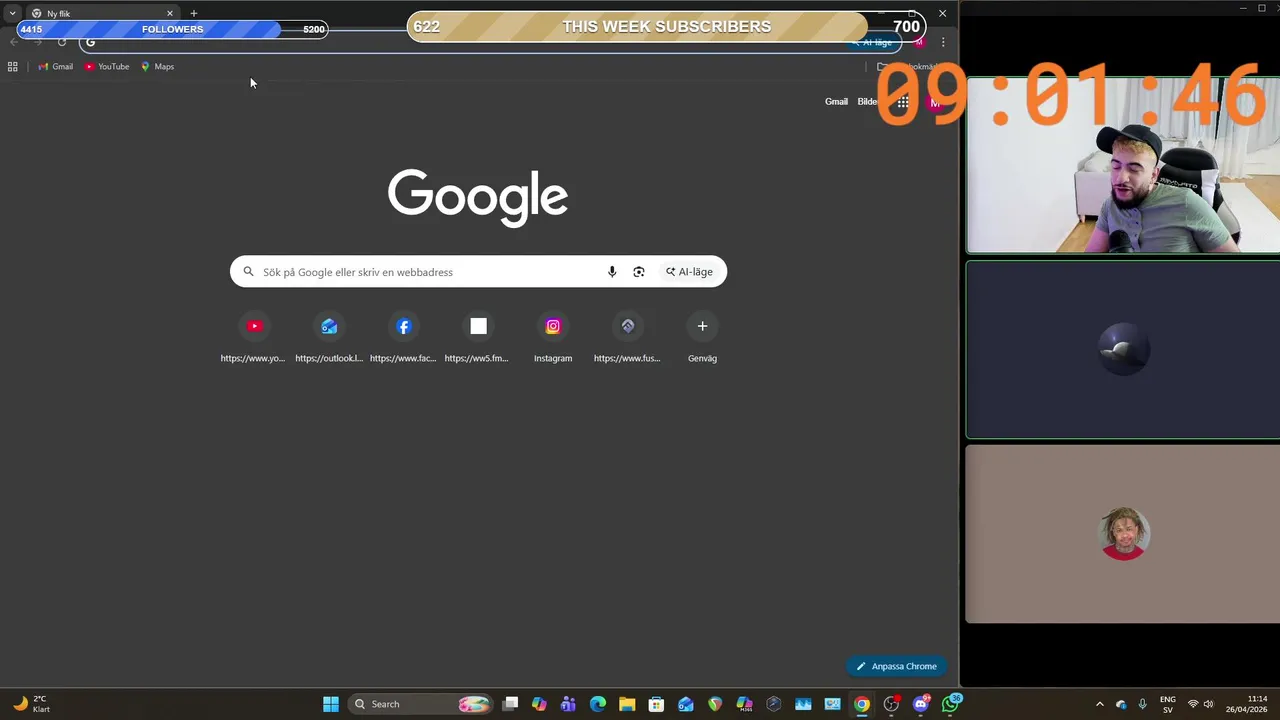Image resolution: width=1280 pixels, height=720 pixels.
Task: Open the YouTube bookmark
Action: click(x=107, y=67)
